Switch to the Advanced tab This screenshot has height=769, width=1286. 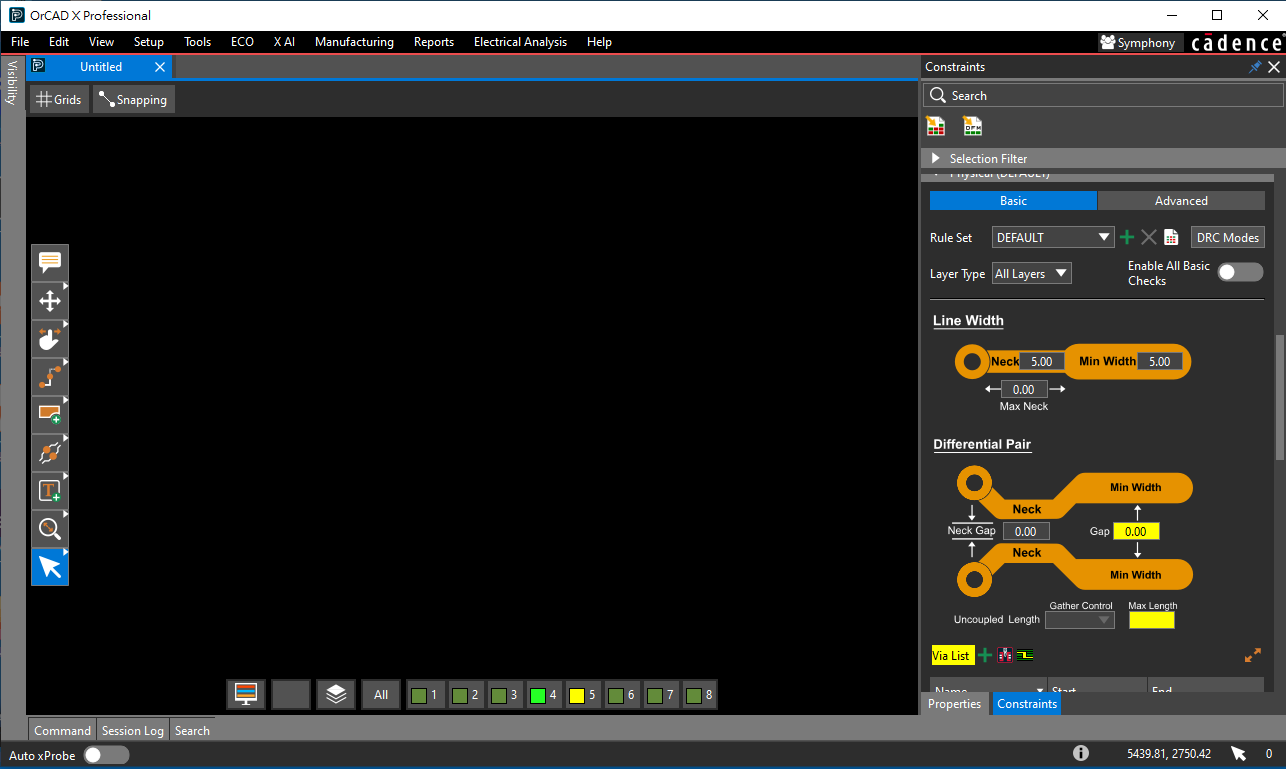point(1181,201)
